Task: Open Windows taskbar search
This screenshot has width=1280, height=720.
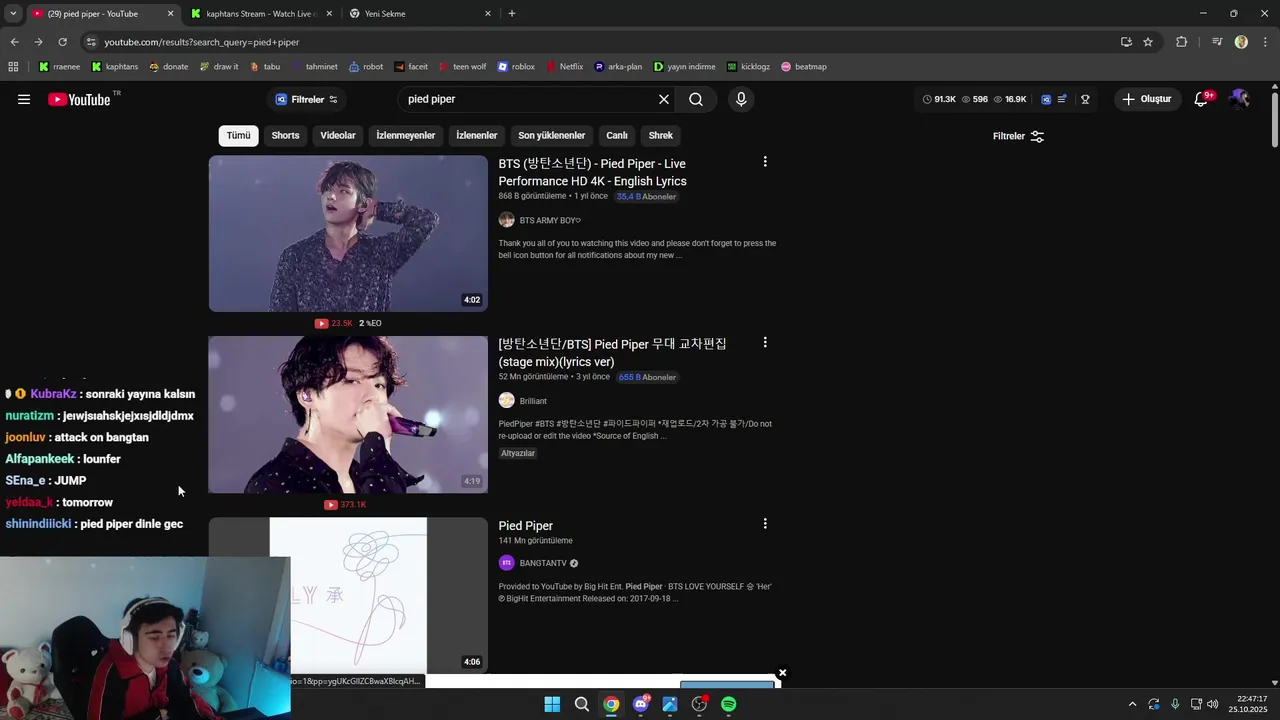Action: pyautogui.click(x=581, y=704)
